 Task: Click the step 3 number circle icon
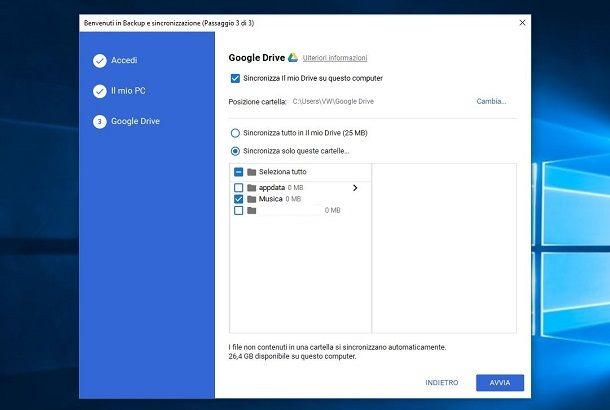100,121
